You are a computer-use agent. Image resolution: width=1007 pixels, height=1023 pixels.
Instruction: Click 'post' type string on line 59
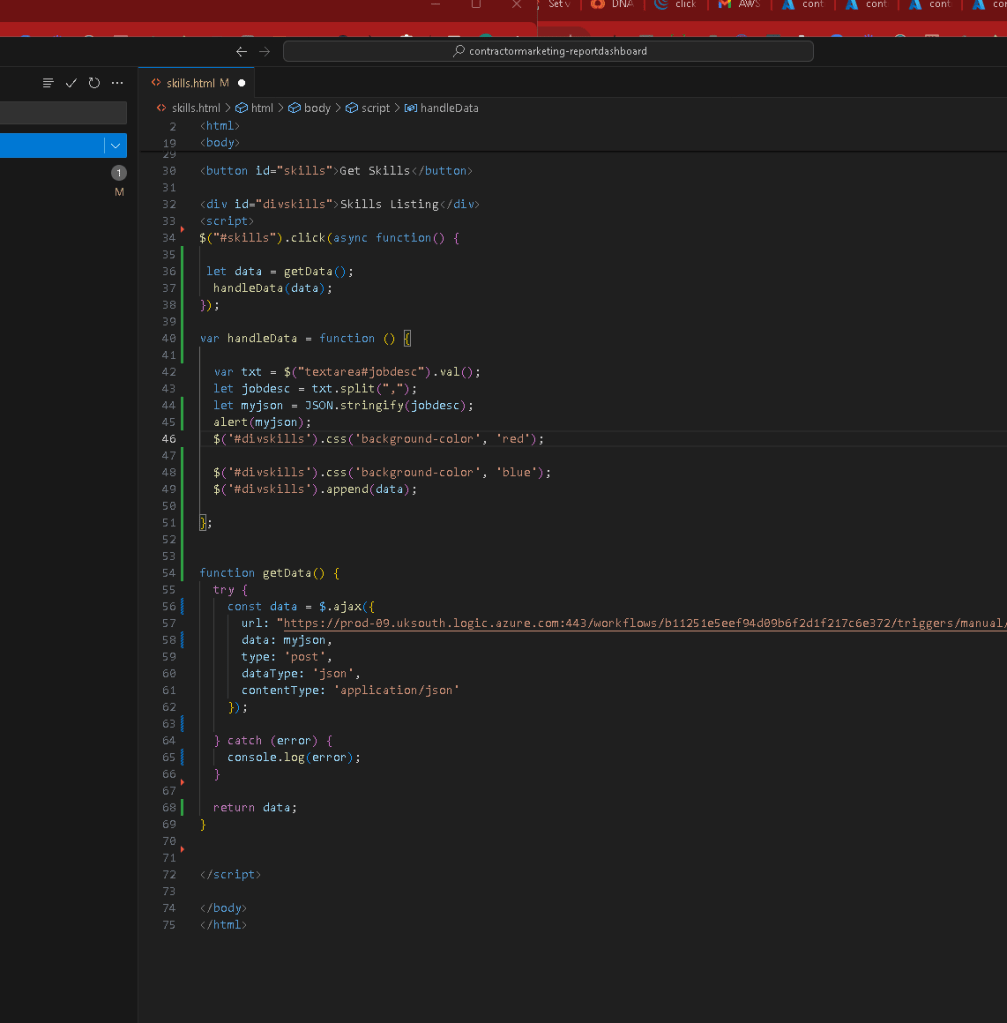304,657
